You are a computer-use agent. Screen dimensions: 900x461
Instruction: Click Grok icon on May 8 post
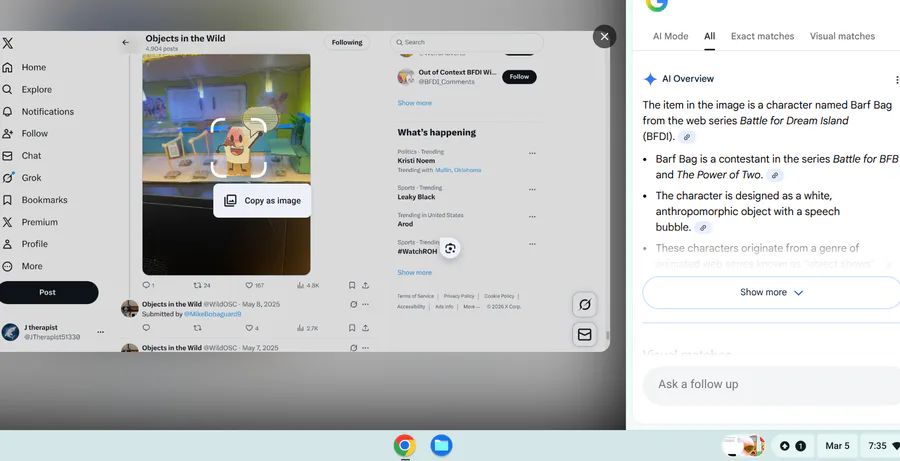click(354, 304)
